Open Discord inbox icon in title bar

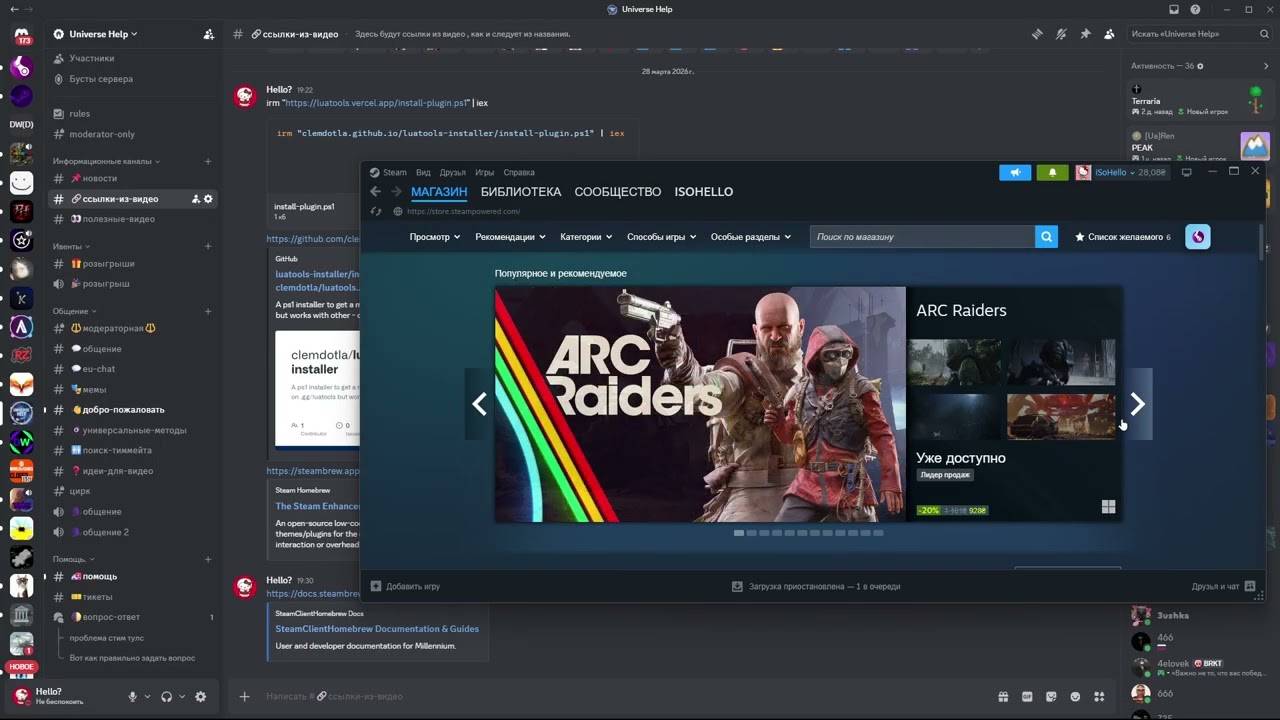[1174, 9]
